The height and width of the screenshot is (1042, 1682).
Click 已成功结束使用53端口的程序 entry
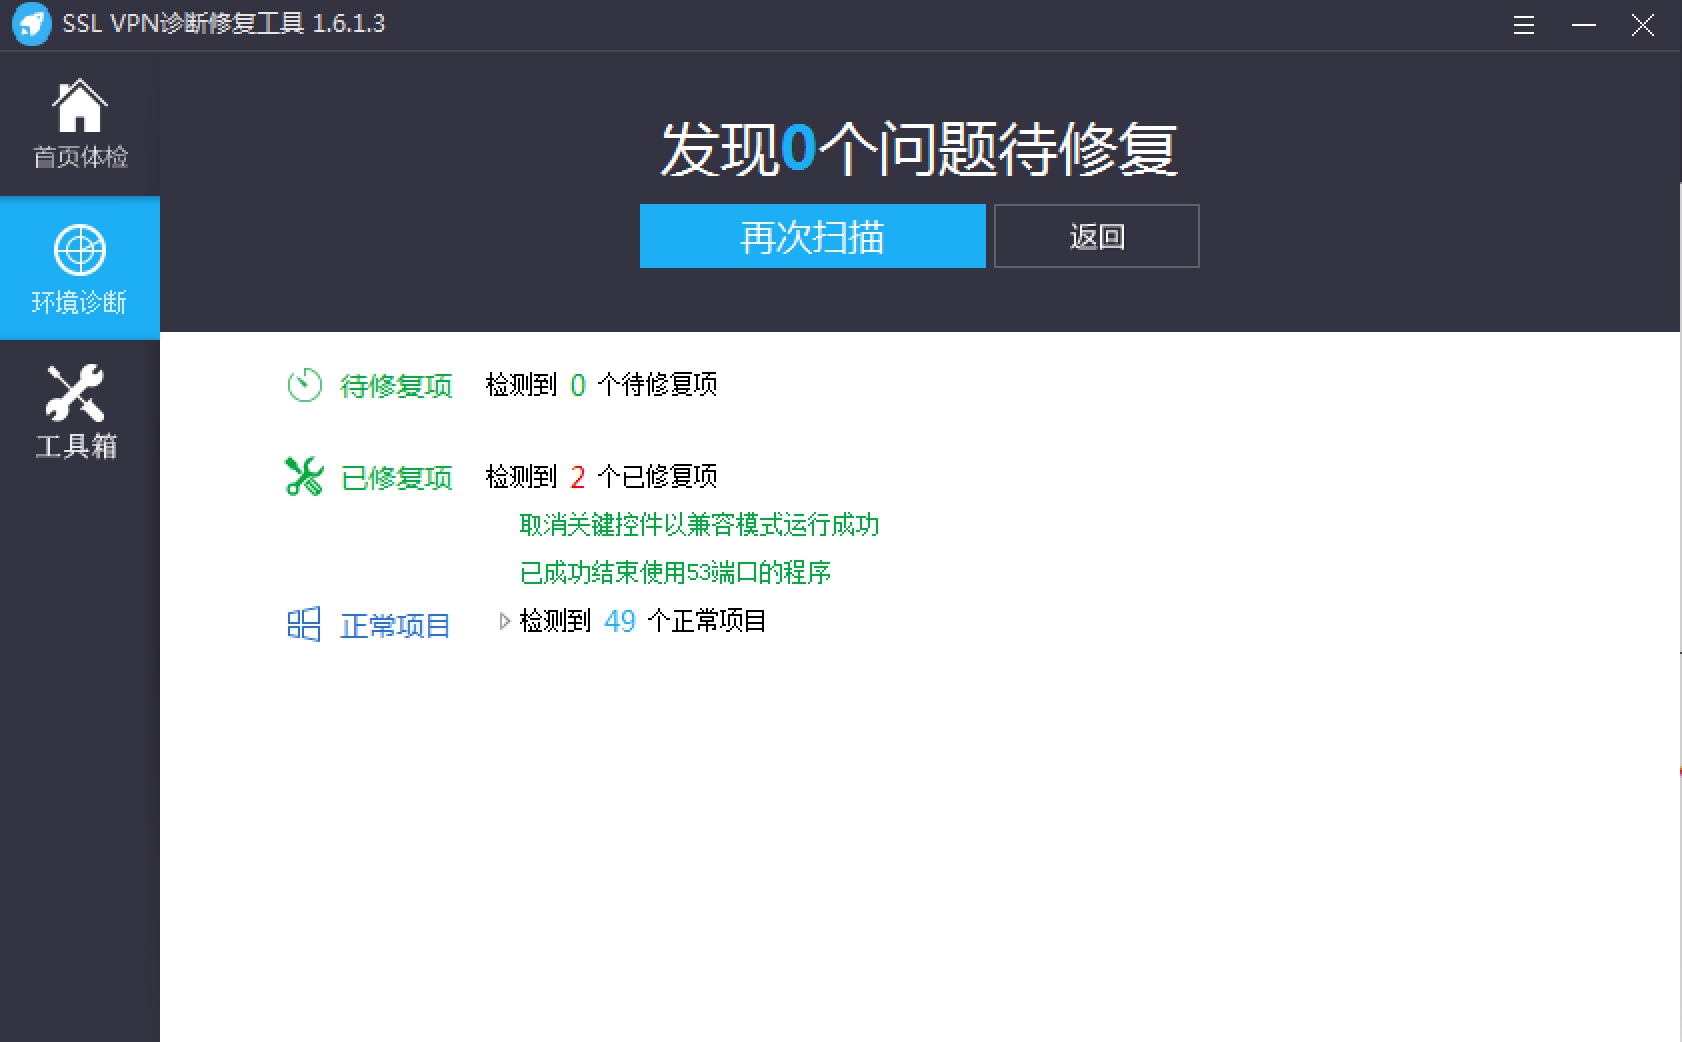pos(675,573)
